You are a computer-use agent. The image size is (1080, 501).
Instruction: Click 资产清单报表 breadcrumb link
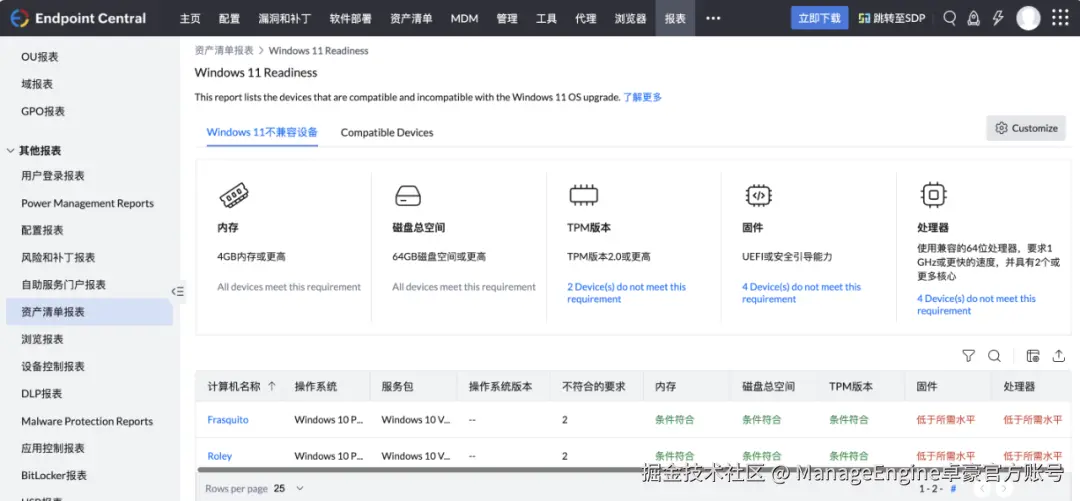click(224, 50)
